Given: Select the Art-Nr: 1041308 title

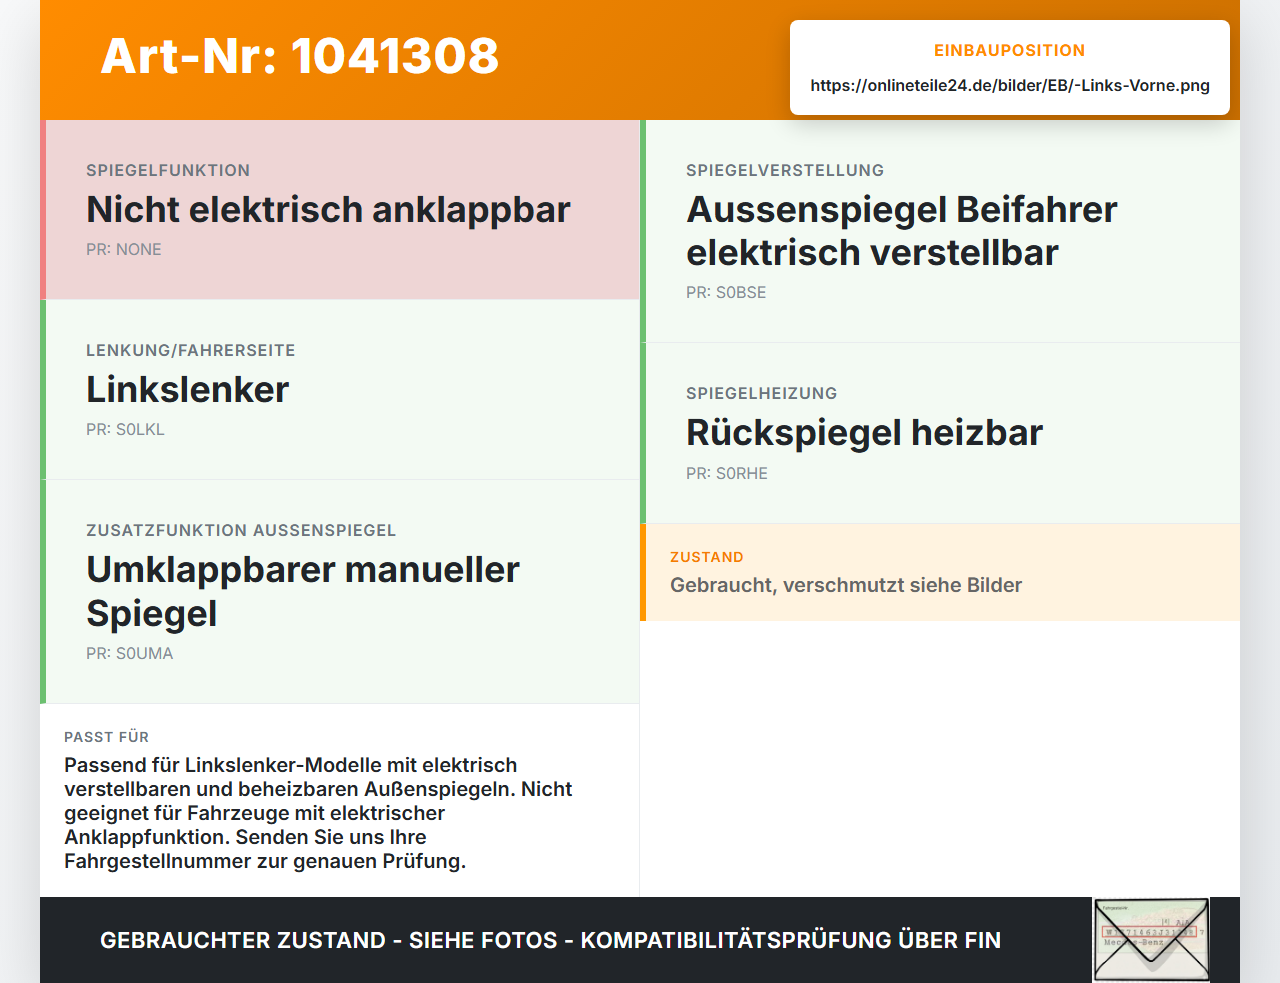Looking at the screenshot, I should [x=300, y=56].
